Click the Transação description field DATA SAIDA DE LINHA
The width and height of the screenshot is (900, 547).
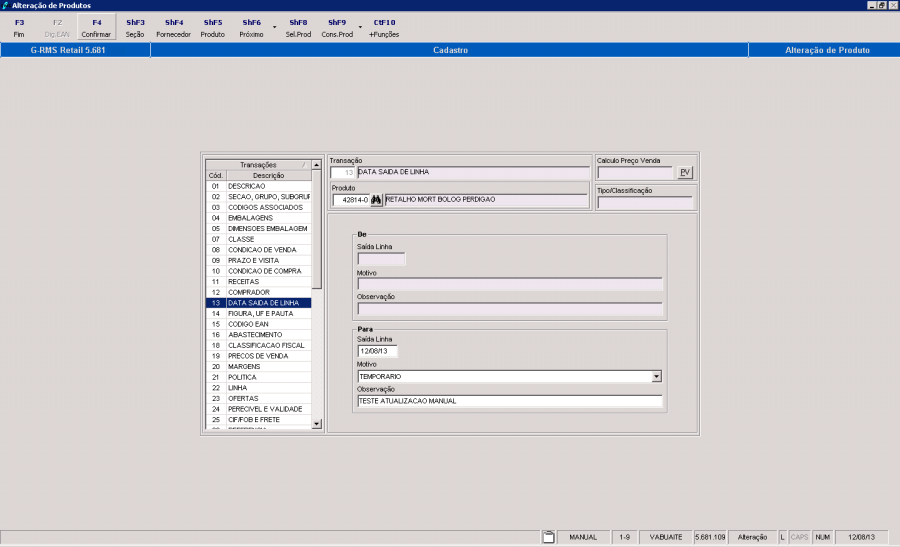(473, 172)
